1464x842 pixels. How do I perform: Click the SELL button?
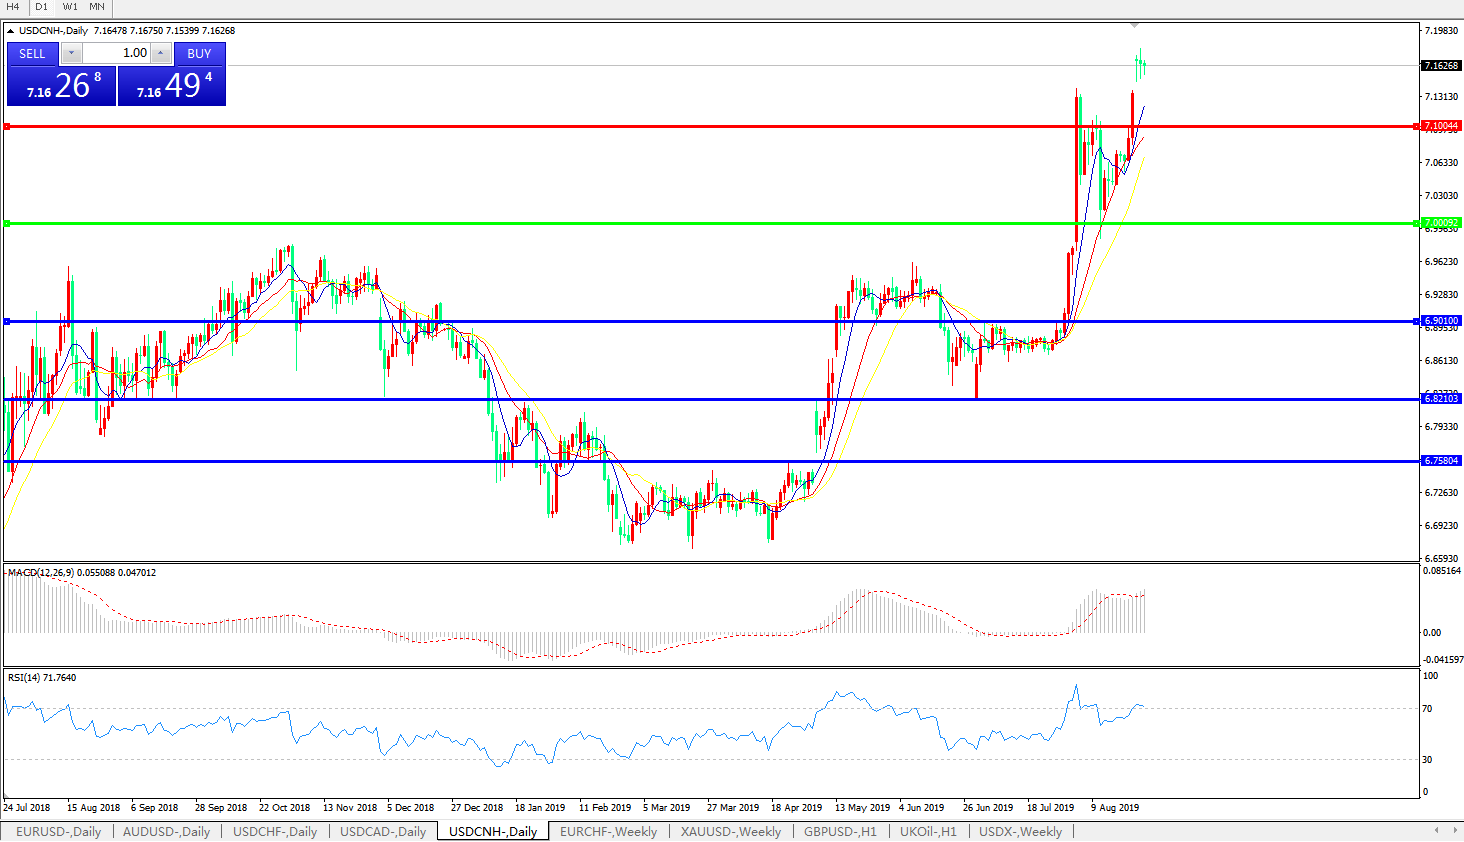click(32, 54)
